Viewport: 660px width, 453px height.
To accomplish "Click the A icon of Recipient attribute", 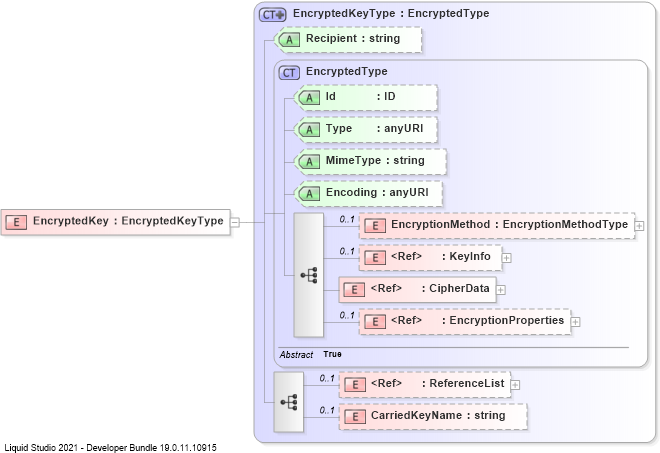I will [289, 40].
